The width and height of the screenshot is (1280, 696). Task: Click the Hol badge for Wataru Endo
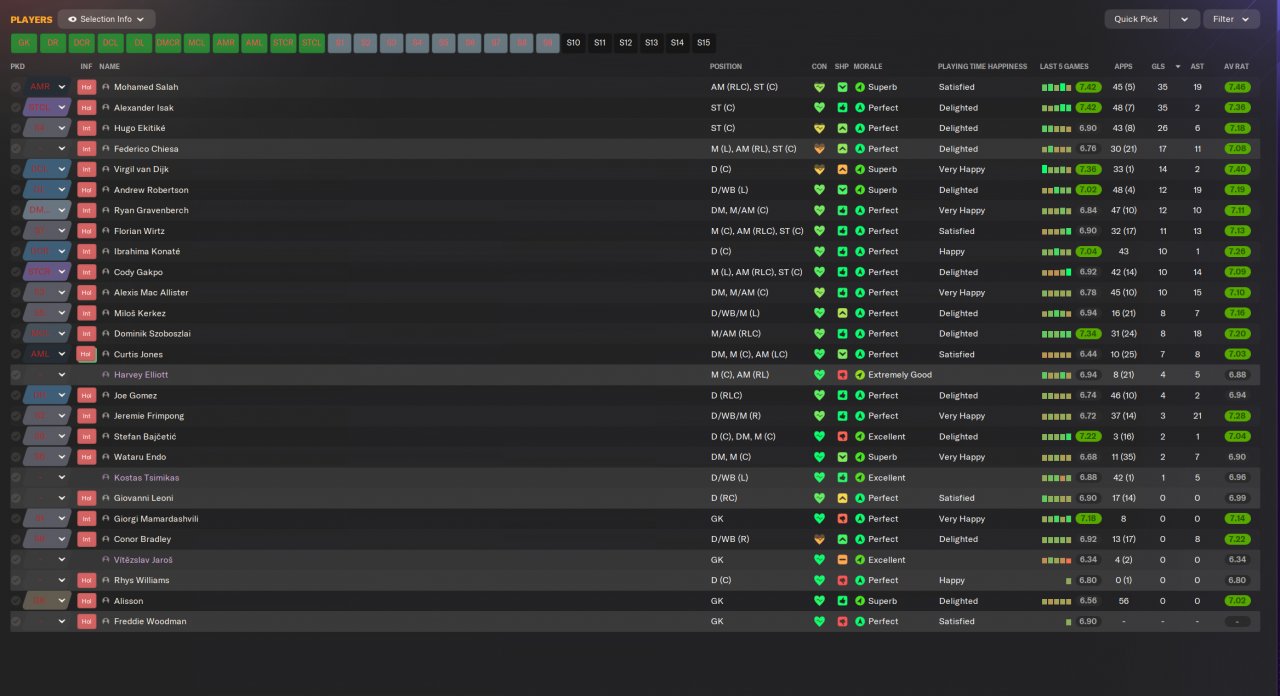pyautogui.click(x=86, y=457)
